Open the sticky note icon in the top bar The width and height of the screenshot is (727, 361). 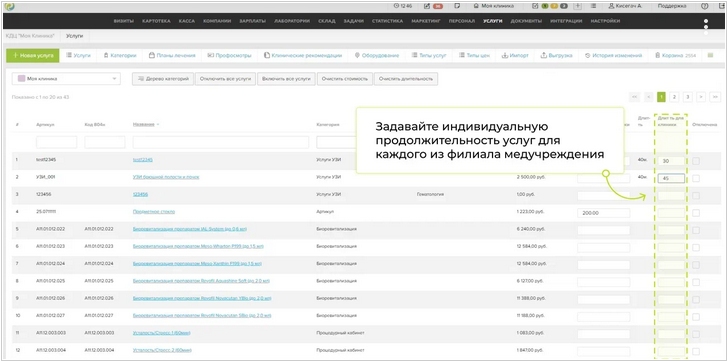coord(457,6)
